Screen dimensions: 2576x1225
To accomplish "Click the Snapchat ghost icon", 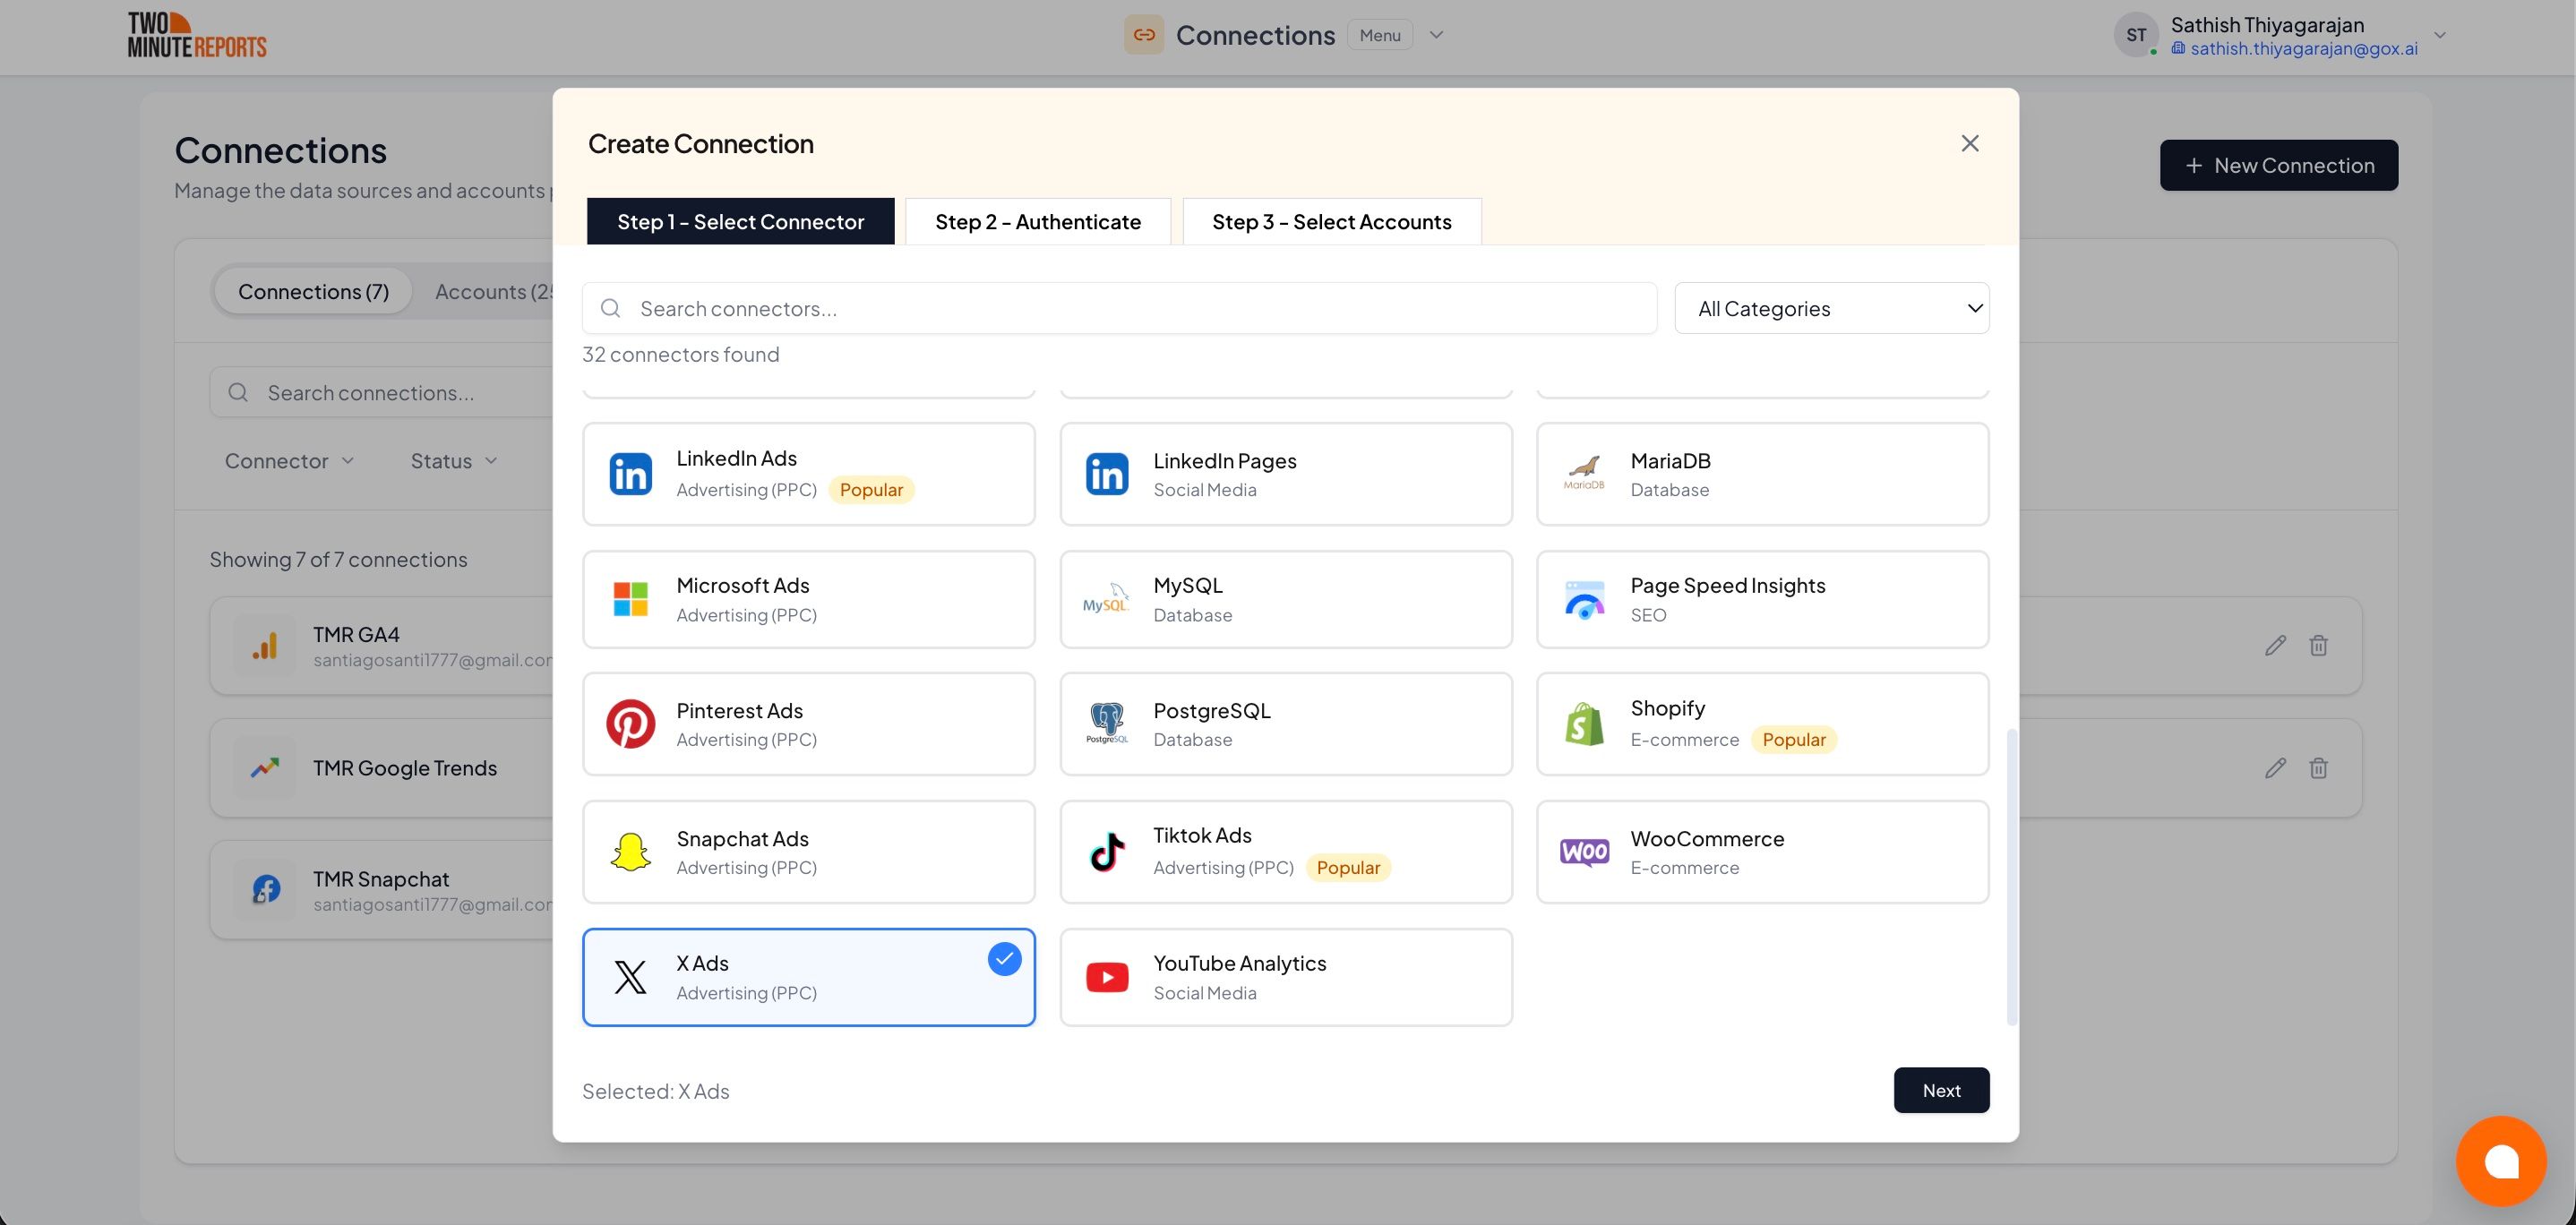I will (x=630, y=852).
